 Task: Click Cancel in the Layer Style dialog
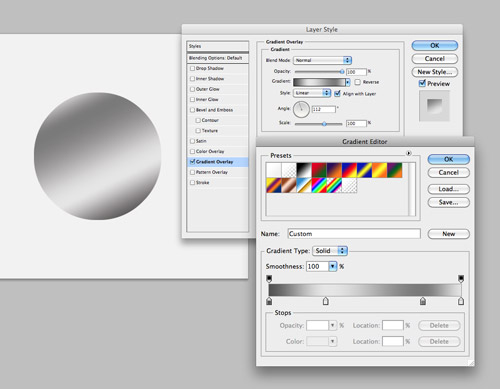[435, 59]
